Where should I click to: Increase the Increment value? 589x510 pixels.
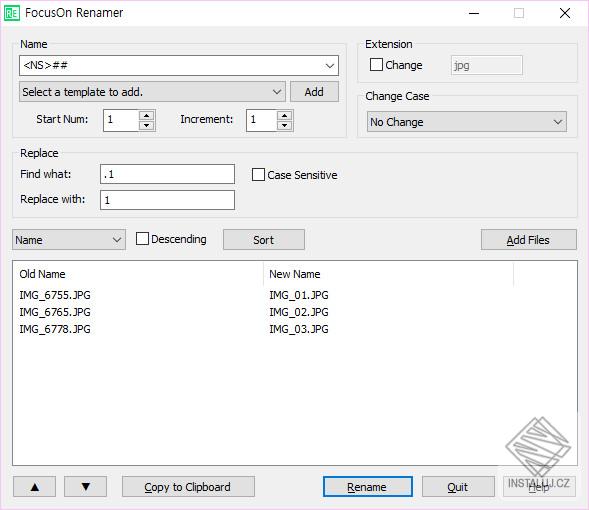click(285, 115)
